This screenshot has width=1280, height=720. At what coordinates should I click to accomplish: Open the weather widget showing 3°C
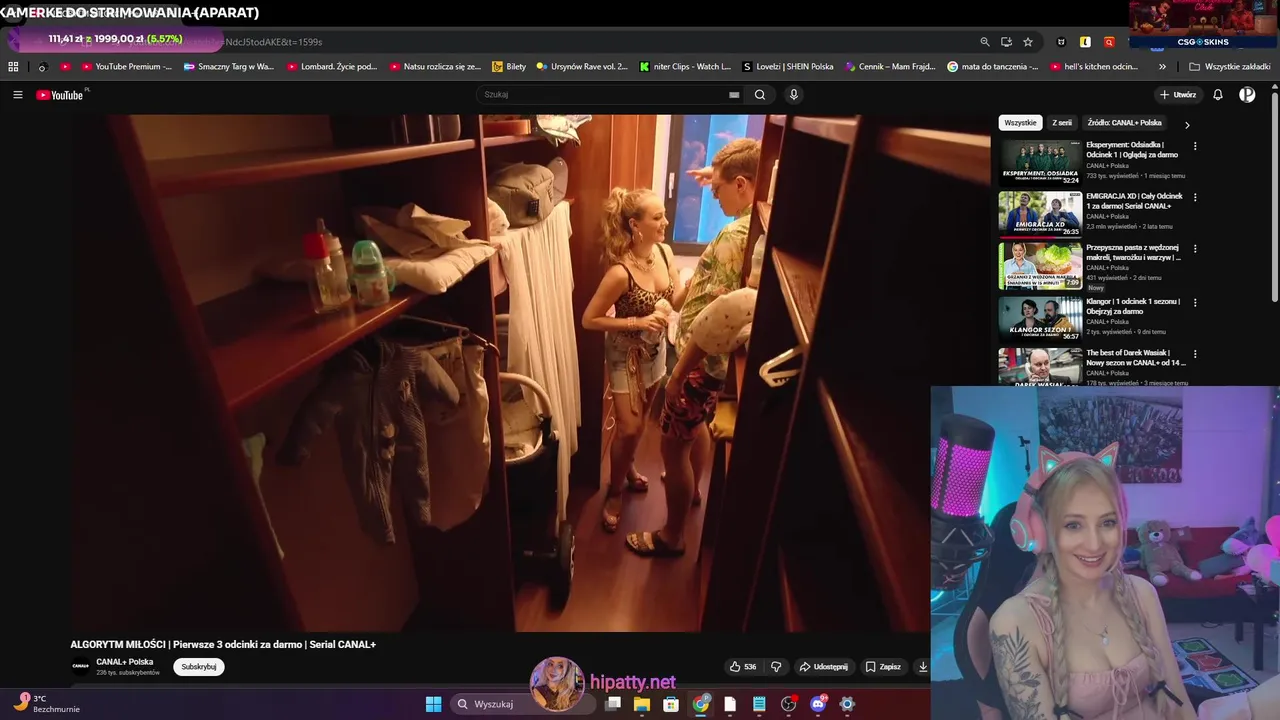click(45, 704)
